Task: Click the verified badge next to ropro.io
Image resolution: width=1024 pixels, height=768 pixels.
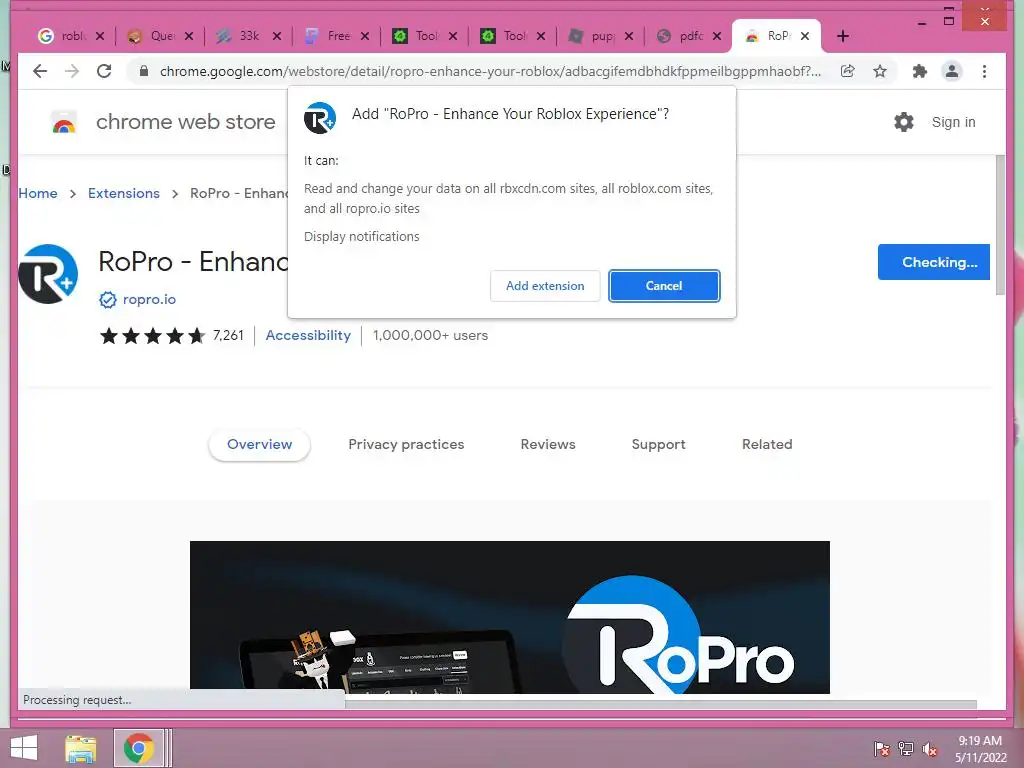Action: coord(108,300)
